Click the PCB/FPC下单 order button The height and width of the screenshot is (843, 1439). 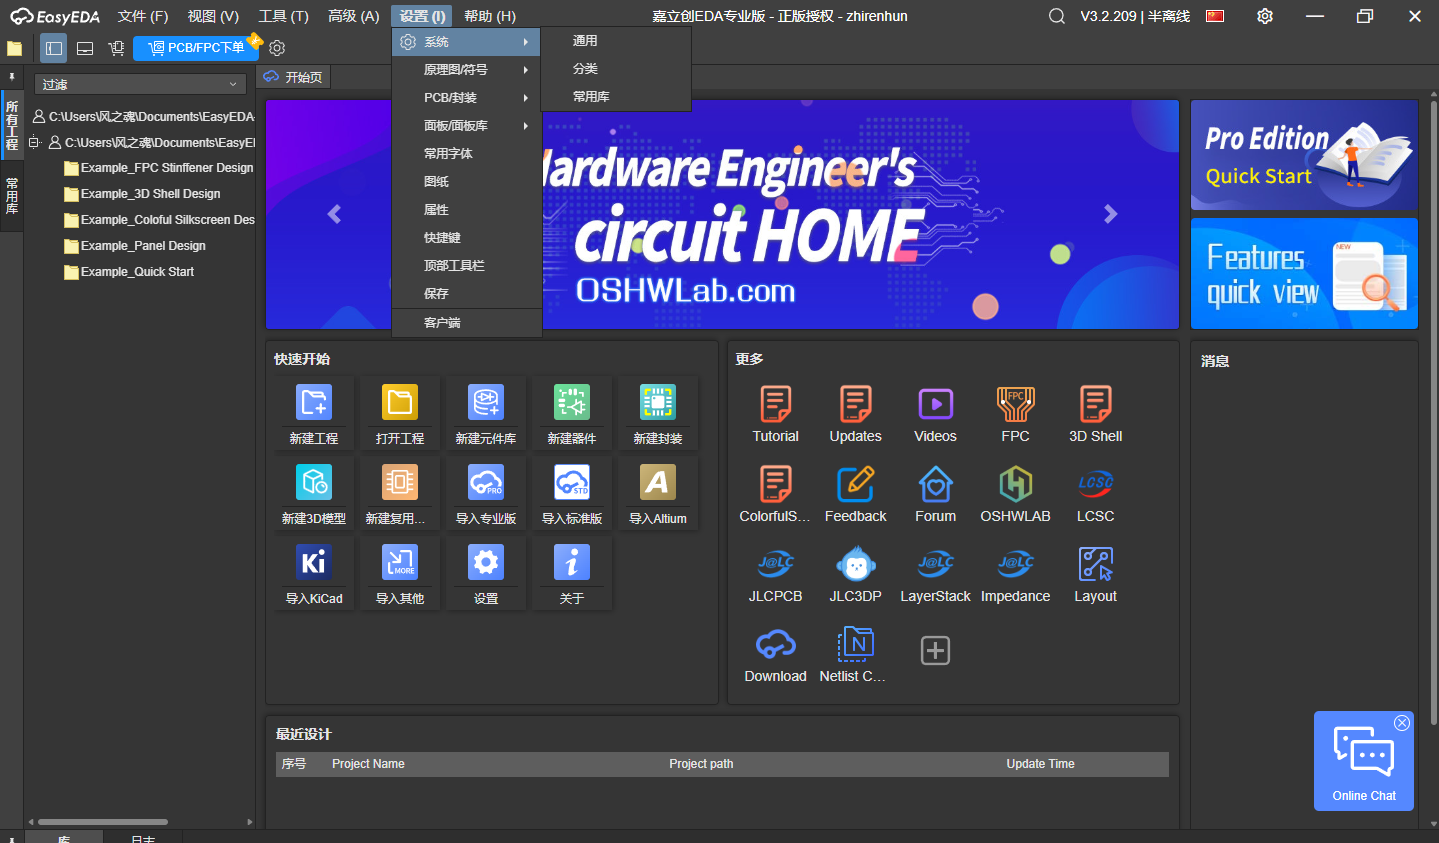coord(196,48)
